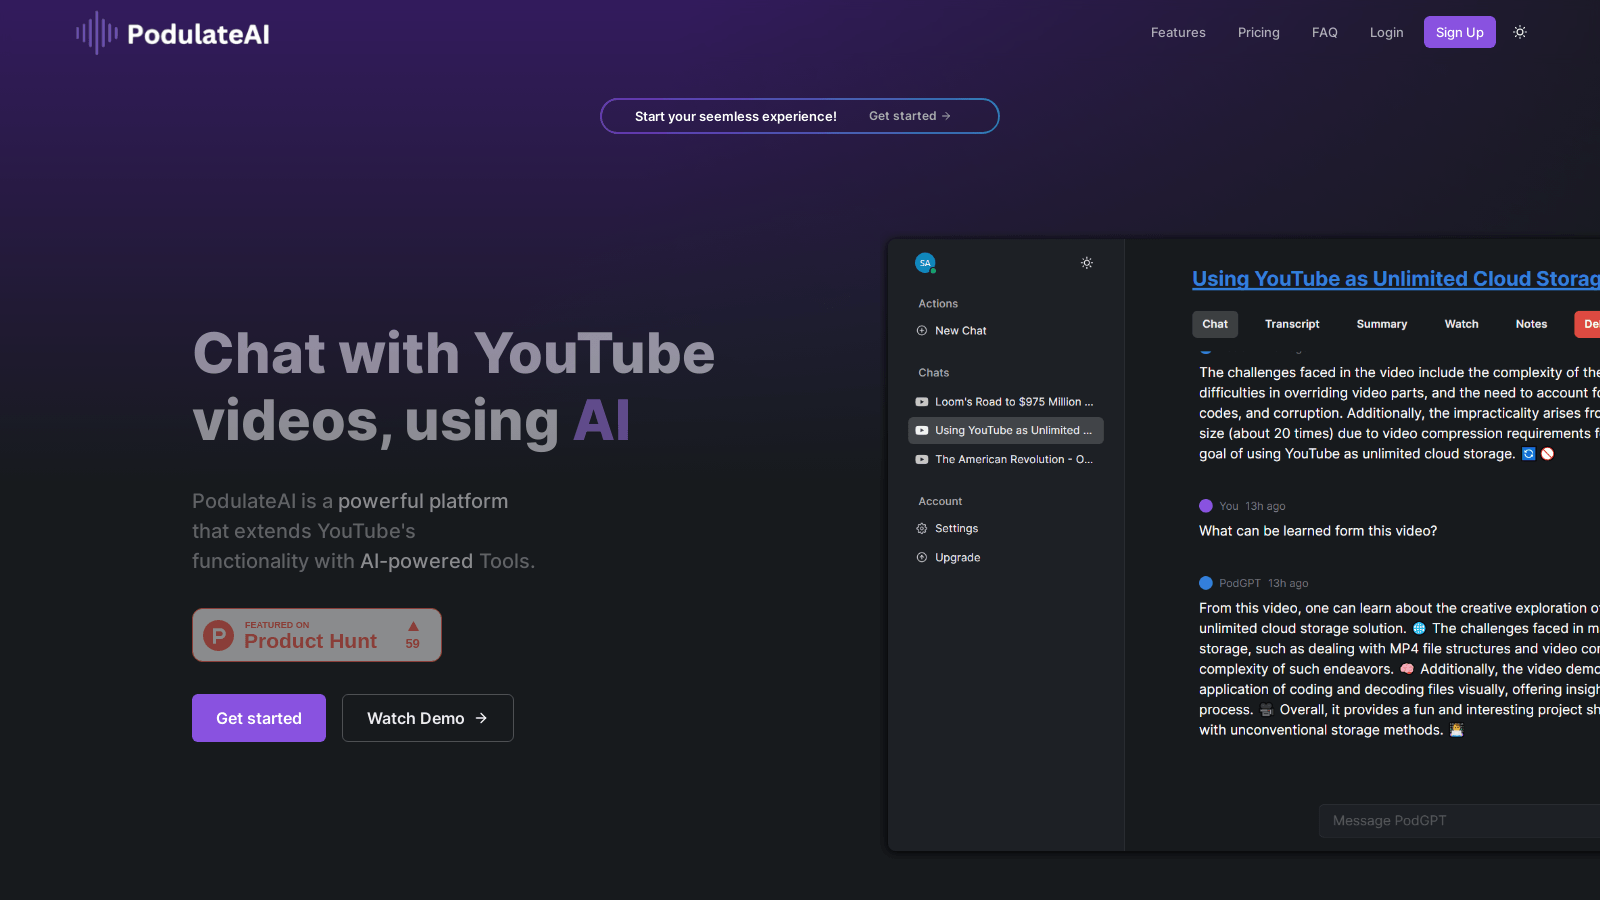Click the Account section label
1600x900 pixels.
click(940, 502)
